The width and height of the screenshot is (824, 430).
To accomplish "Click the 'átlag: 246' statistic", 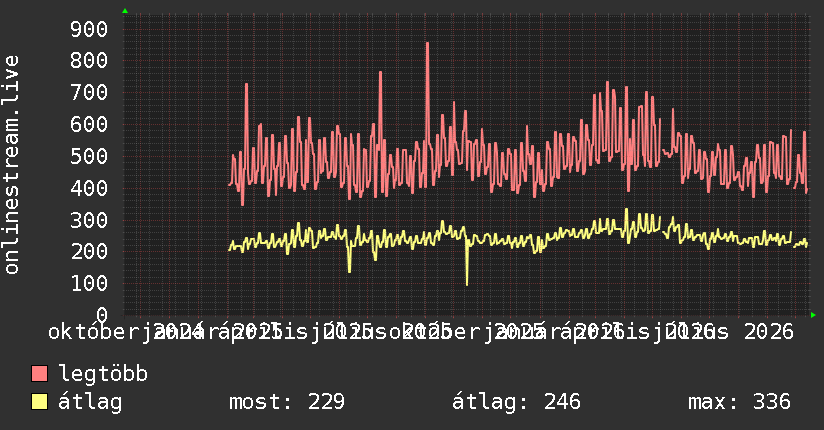I will click(x=517, y=402).
